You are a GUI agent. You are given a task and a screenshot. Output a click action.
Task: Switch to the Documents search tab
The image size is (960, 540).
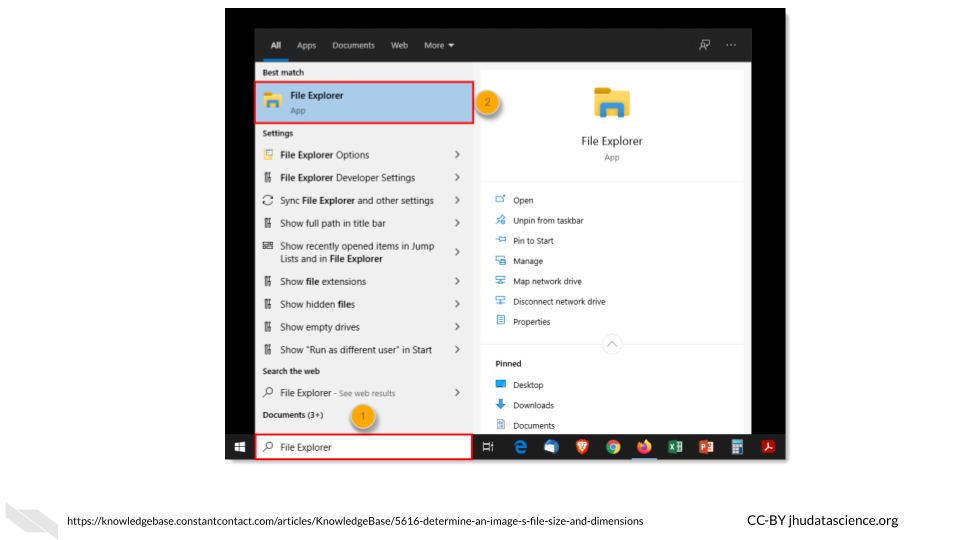coord(353,45)
